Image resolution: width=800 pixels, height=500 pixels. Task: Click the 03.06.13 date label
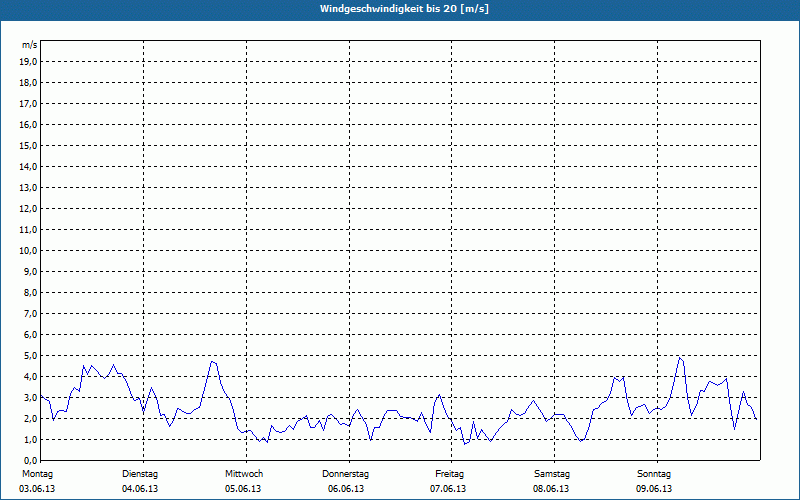(37, 489)
